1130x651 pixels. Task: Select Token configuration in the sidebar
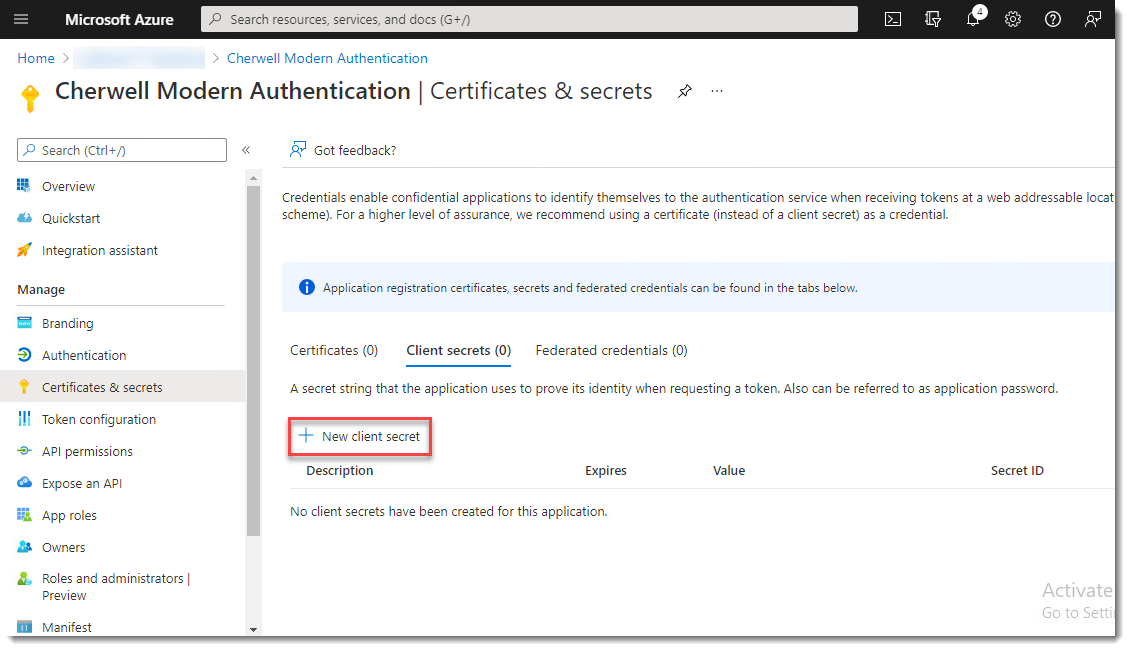(98, 419)
